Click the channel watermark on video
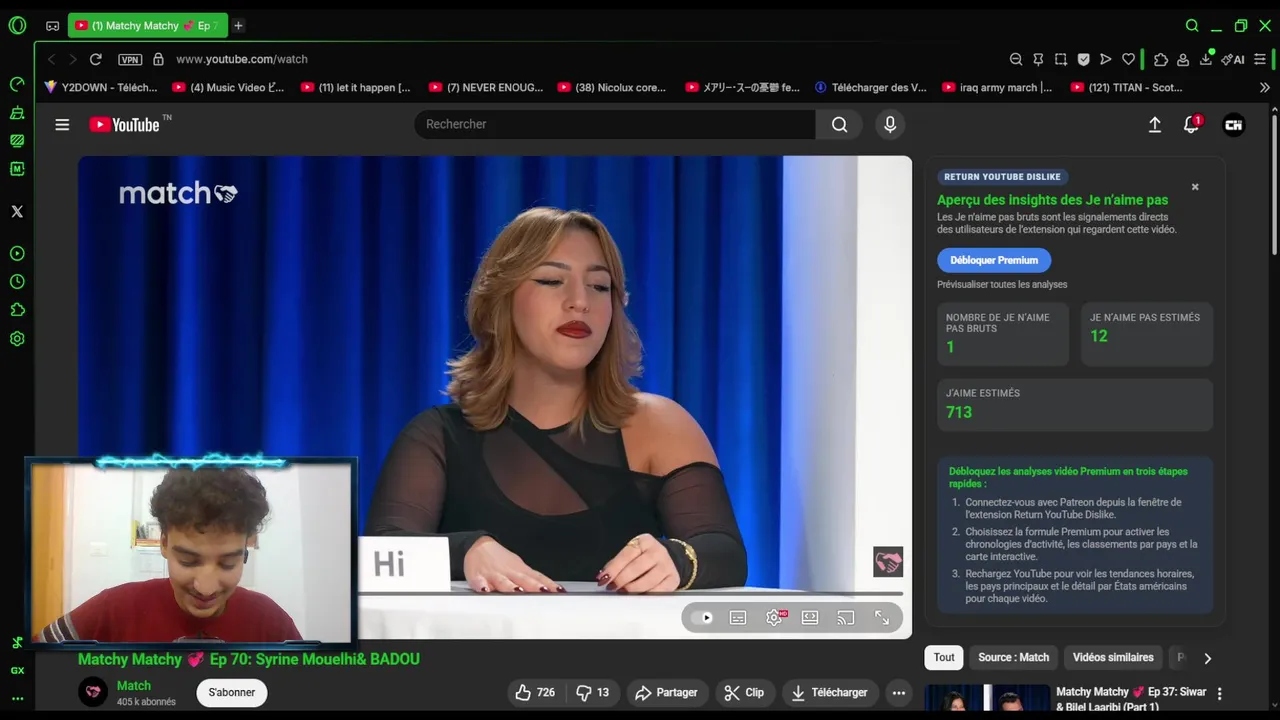Viewport: 1280px width, 720px height. 888,562
